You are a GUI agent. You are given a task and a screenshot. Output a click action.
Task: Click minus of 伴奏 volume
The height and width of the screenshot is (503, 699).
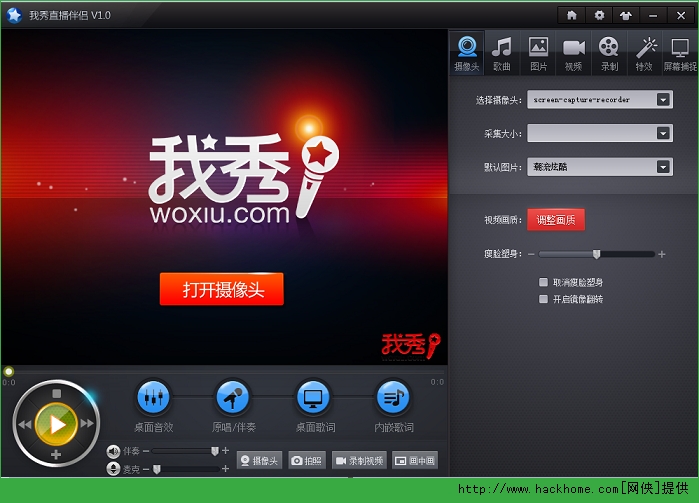pyautogui.click(x=146, y=451)
